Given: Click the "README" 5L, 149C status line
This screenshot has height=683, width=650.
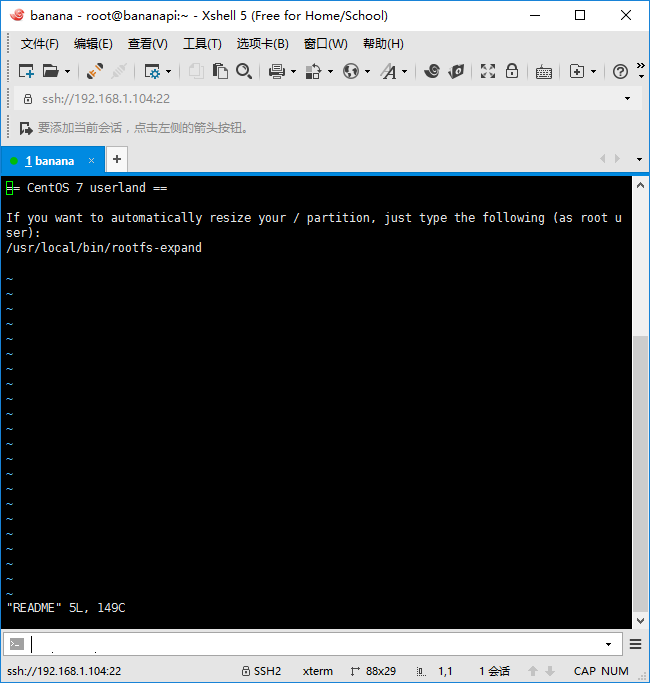Looking at the screenshot, I should point(66,608).
